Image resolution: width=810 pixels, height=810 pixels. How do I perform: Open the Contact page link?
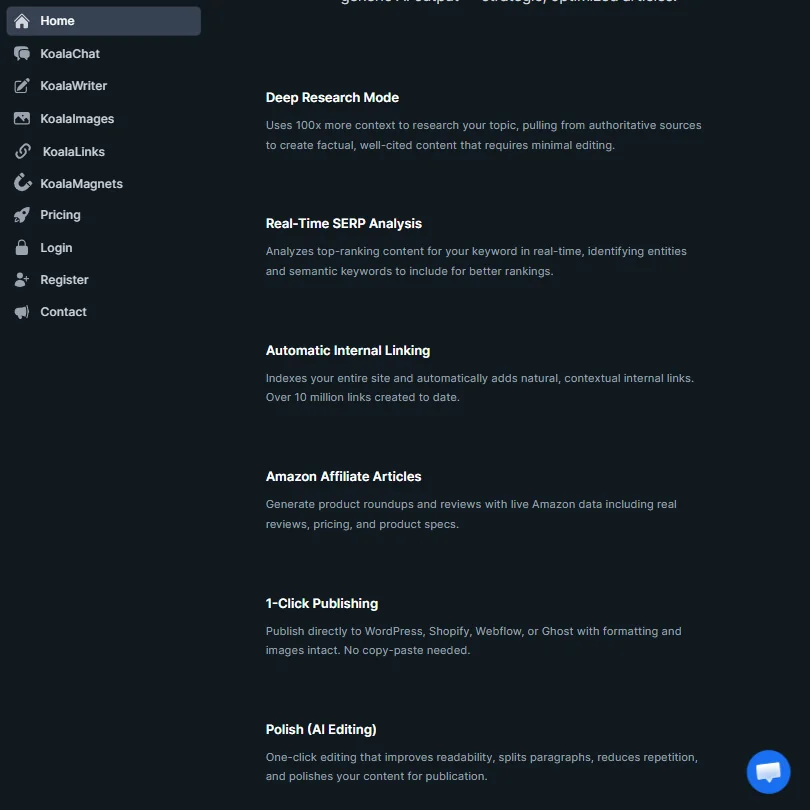[63, 312]
